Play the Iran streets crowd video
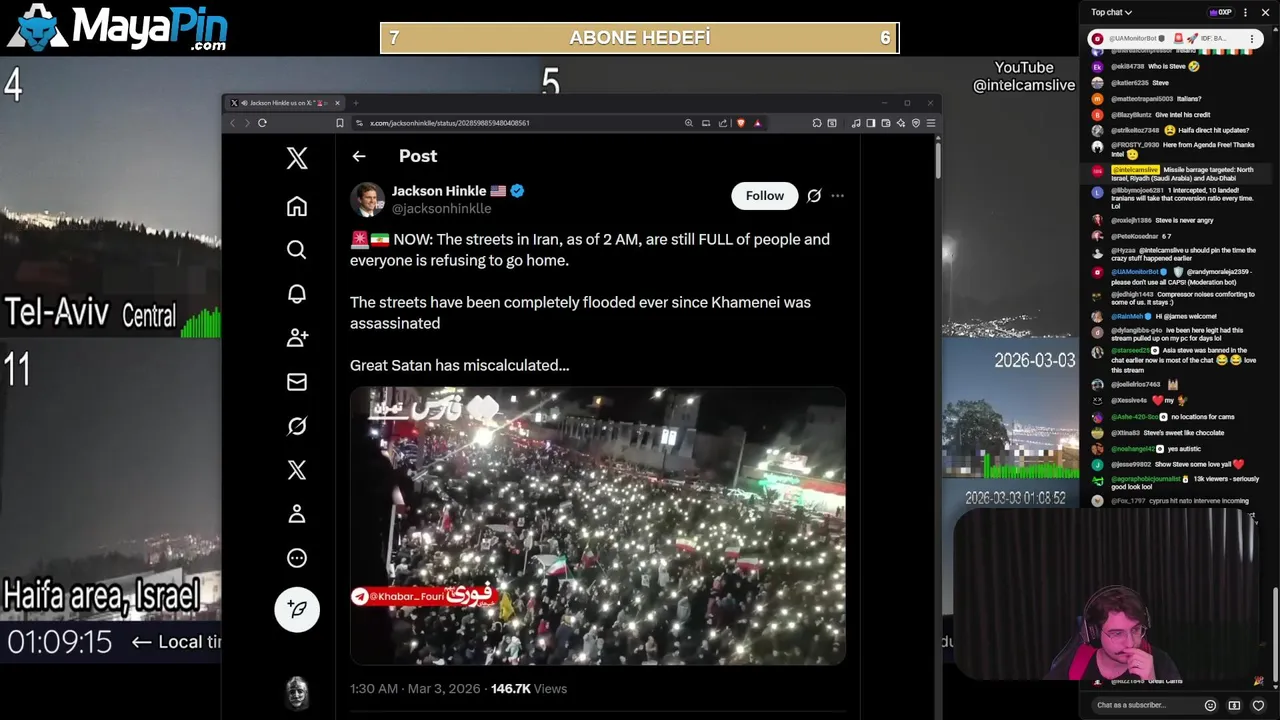Screen dimensions: 1280x720 [598, 526]
